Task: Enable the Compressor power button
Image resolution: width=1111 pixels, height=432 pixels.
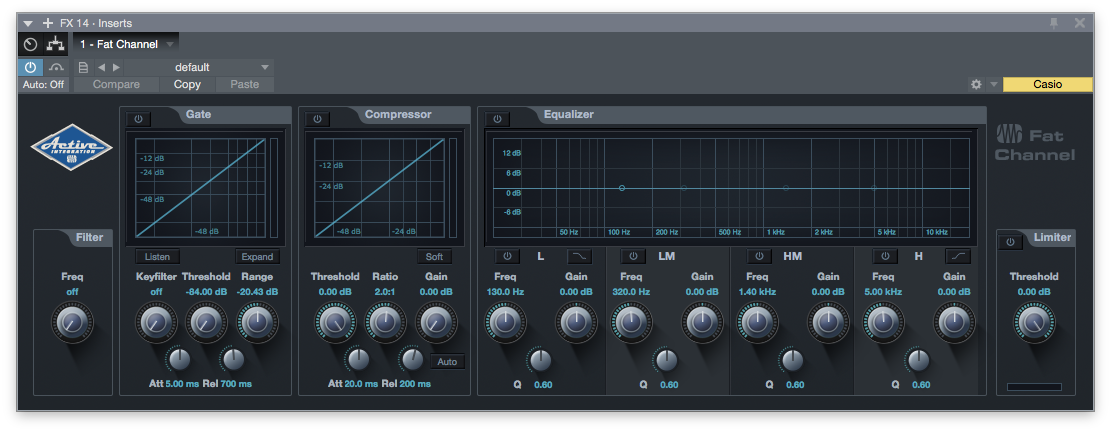Action: [x=317, y=119]
